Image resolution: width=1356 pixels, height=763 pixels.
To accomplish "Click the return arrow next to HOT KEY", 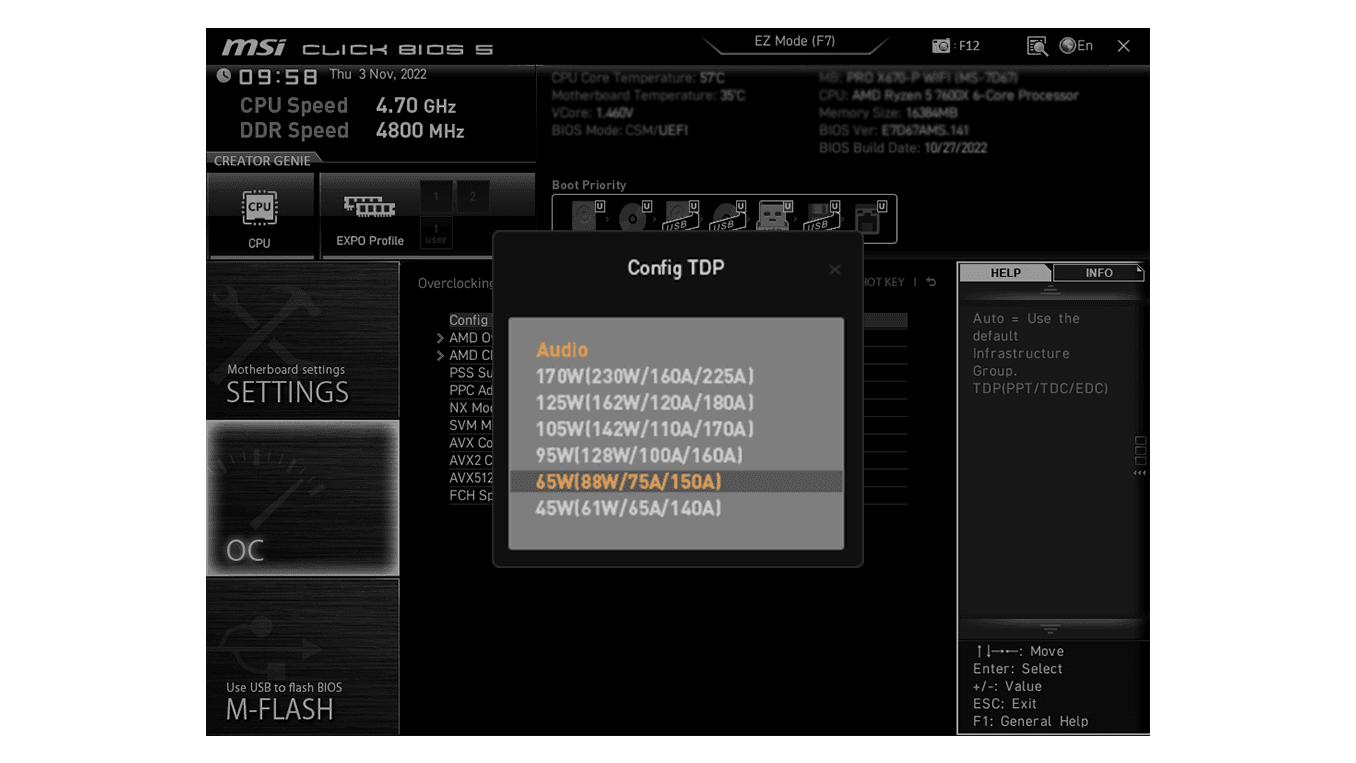I will (x=931, y=282).
